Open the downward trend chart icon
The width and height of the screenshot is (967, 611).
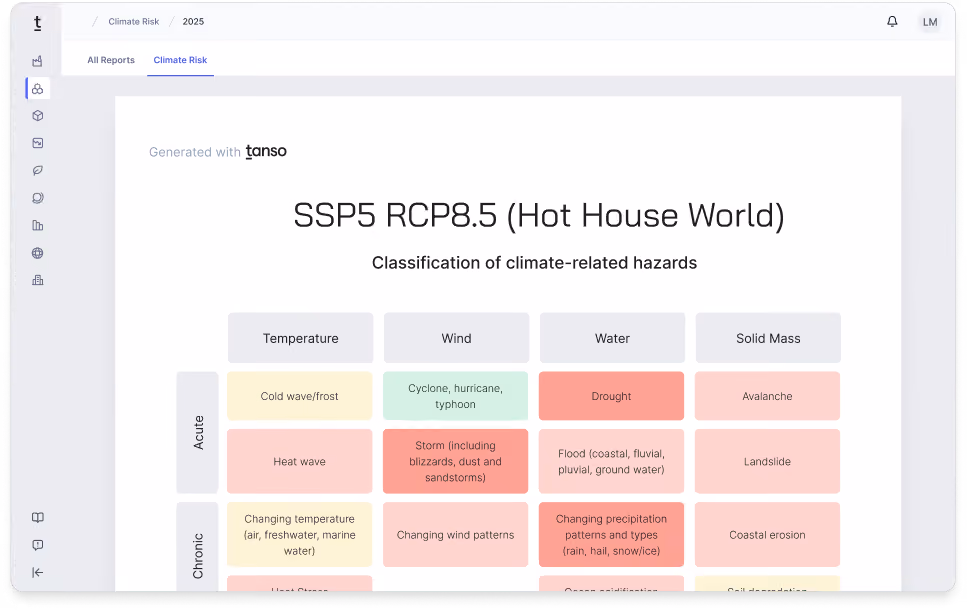pyautogui.click(x=38, y=143)
